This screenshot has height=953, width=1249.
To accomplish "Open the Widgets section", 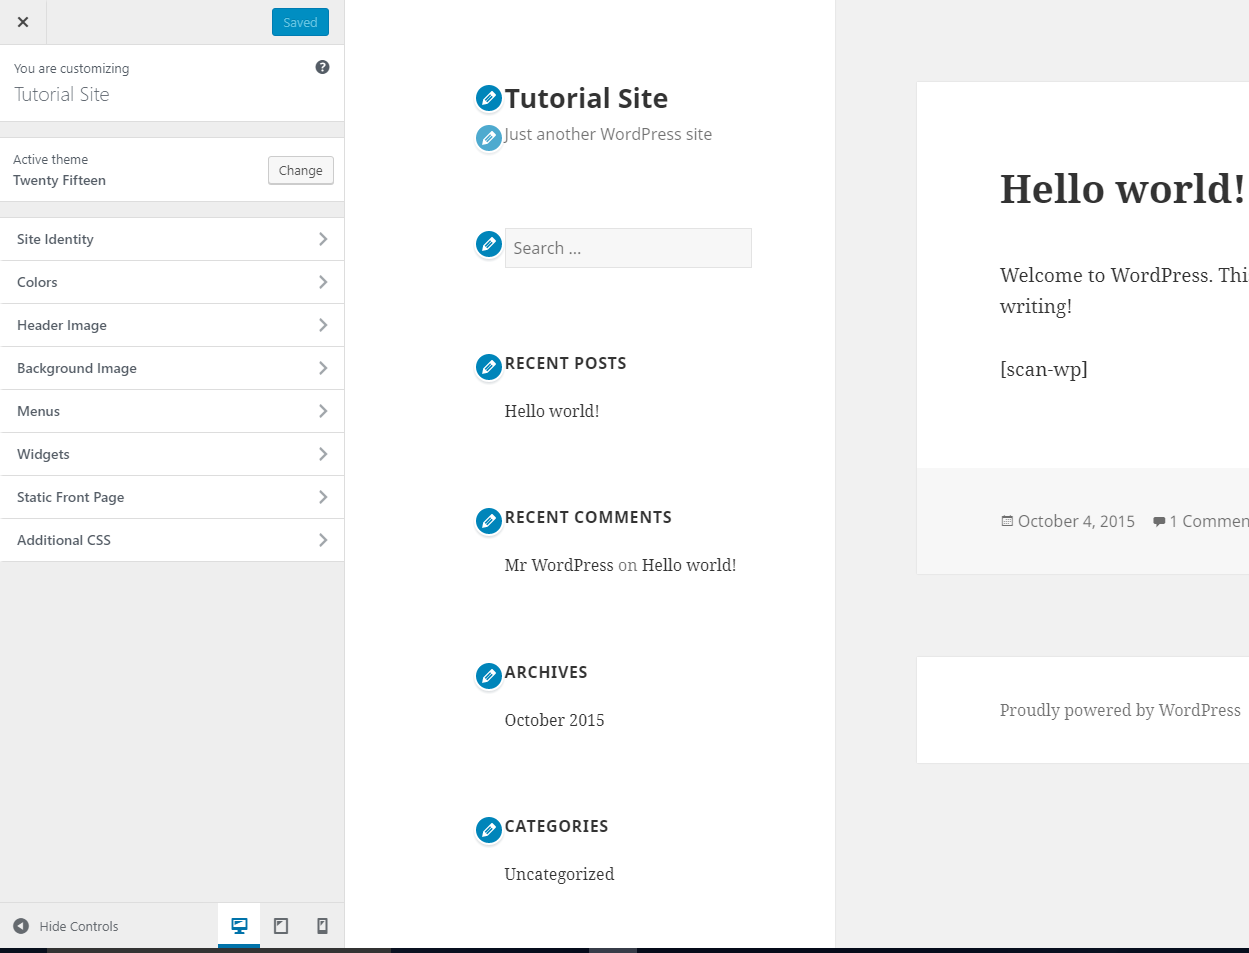I will click(x=172, y=454).
